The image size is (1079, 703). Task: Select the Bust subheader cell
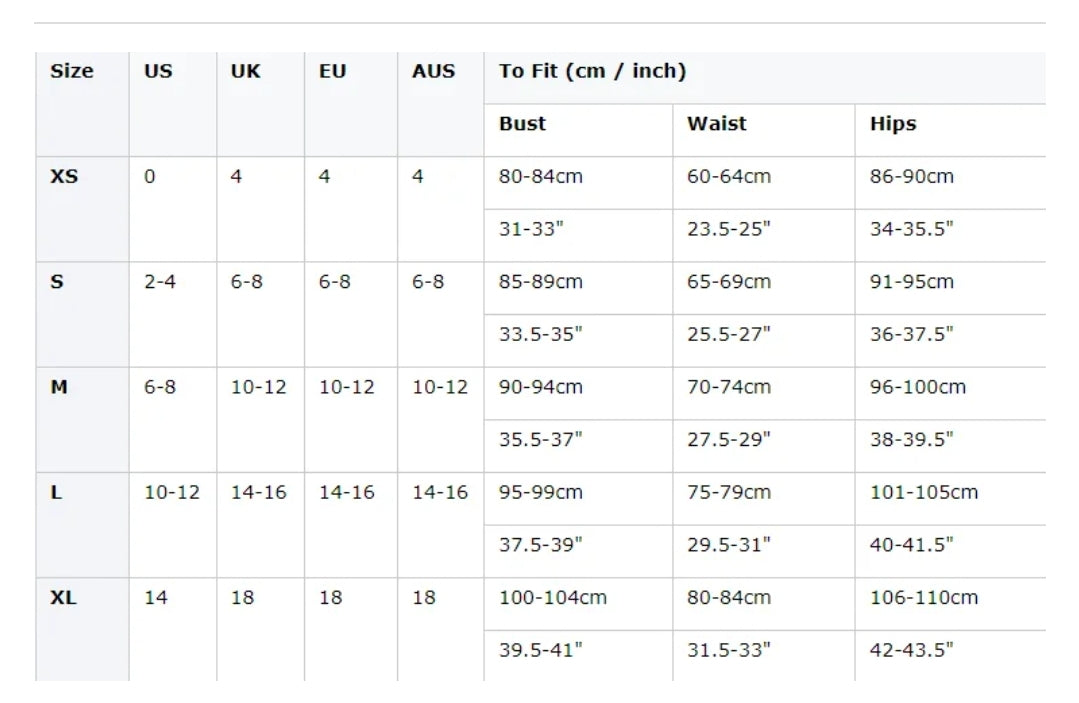click(x=523, y=124)
